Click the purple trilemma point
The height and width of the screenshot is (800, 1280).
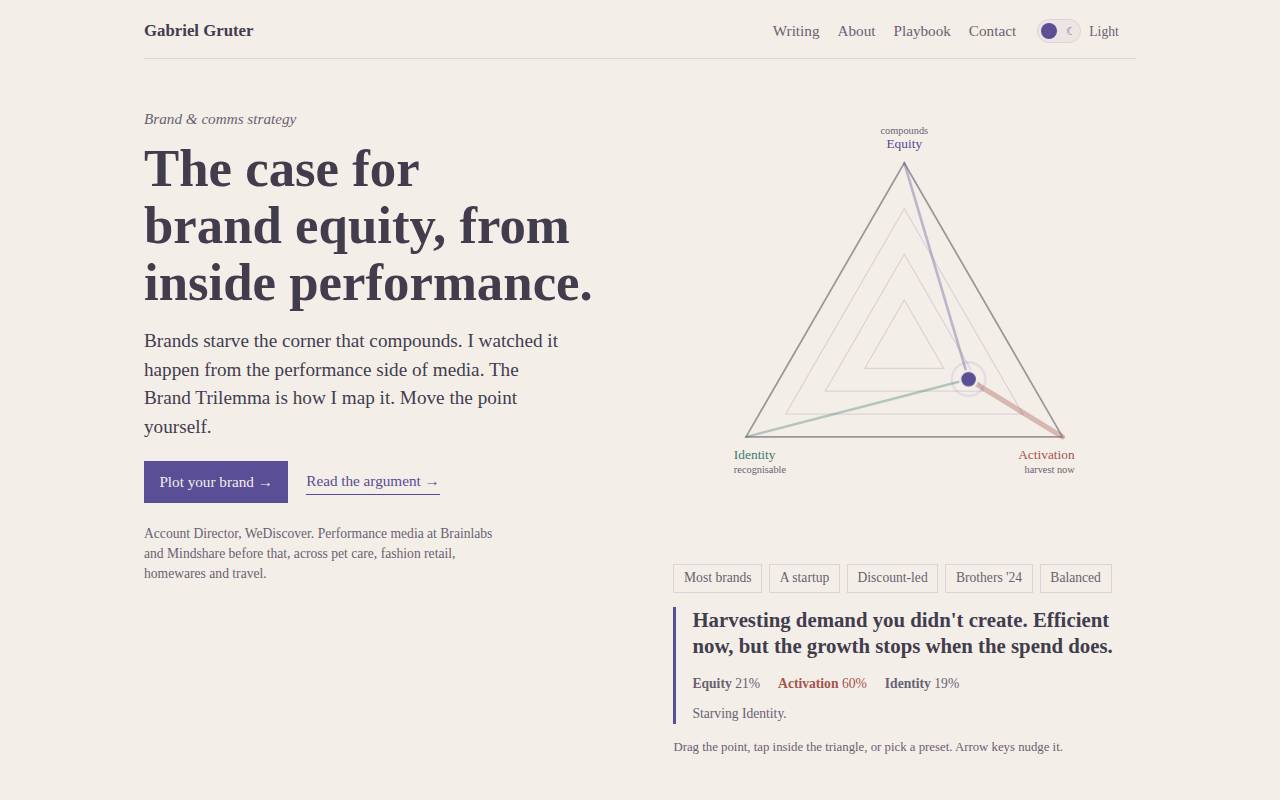[x=968, y=379]
